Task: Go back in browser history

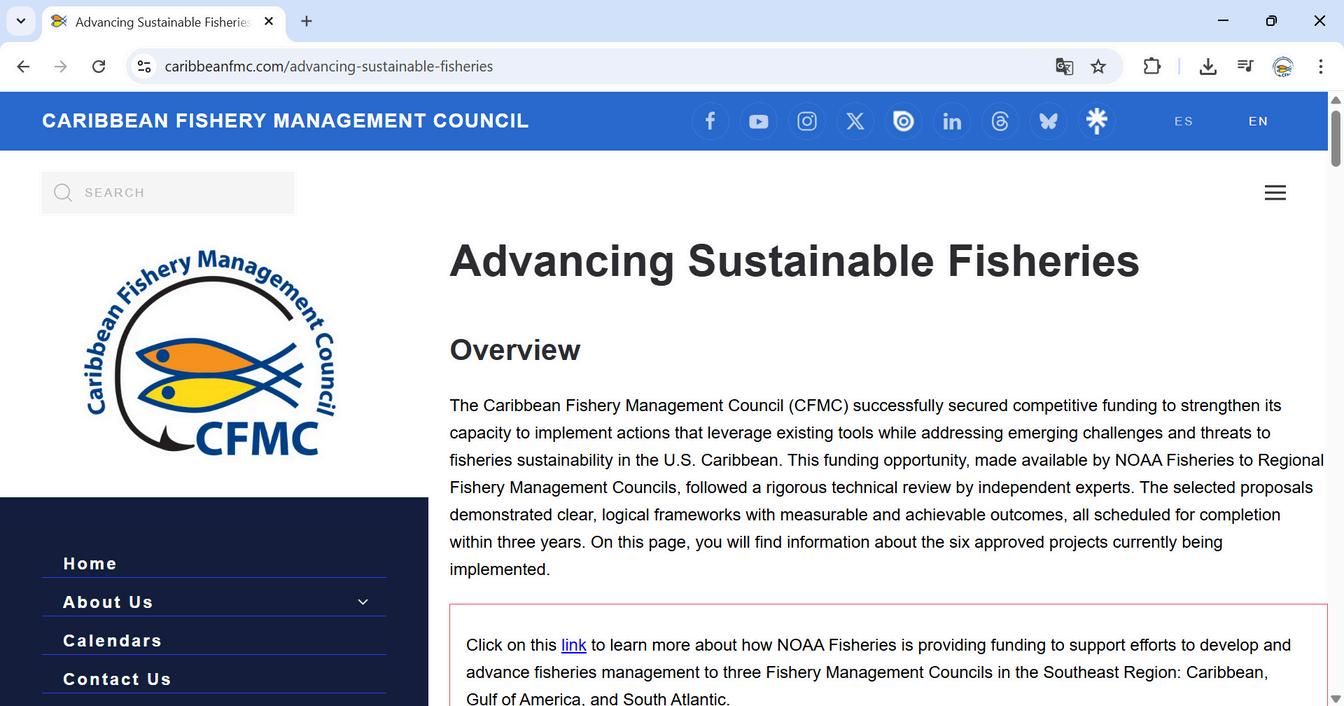Action: pyautogui.click(x=23, y=66)
